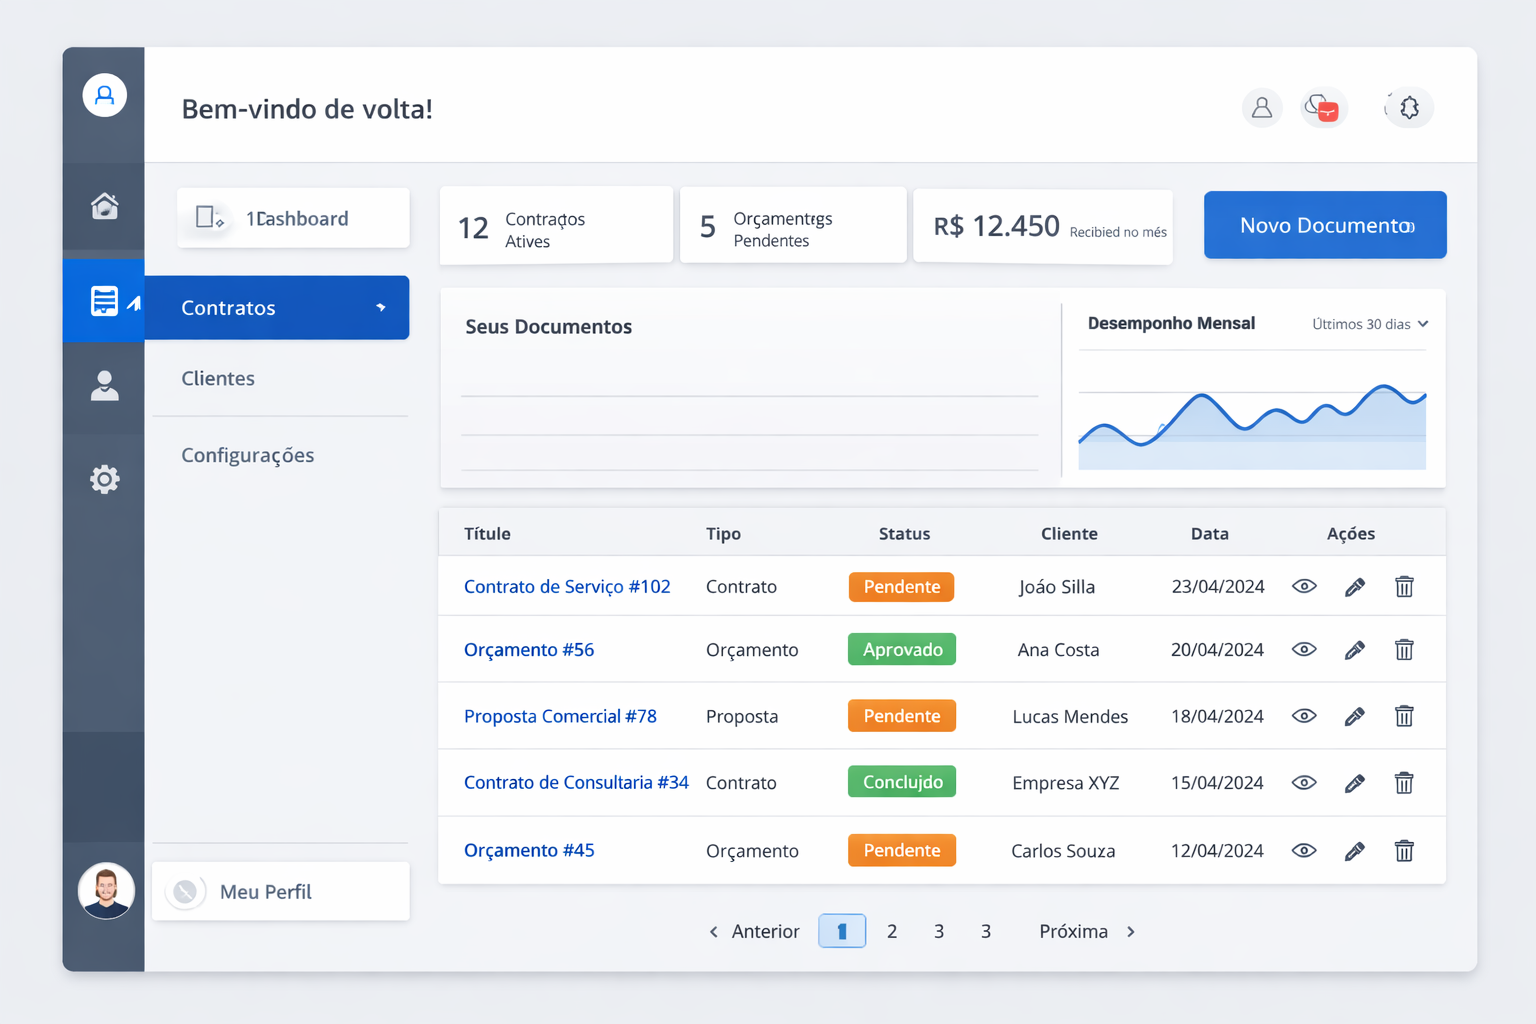Open Configurações from the sidebar menu
This screenshot has height=1024, width=1536.
pos(247,455)
